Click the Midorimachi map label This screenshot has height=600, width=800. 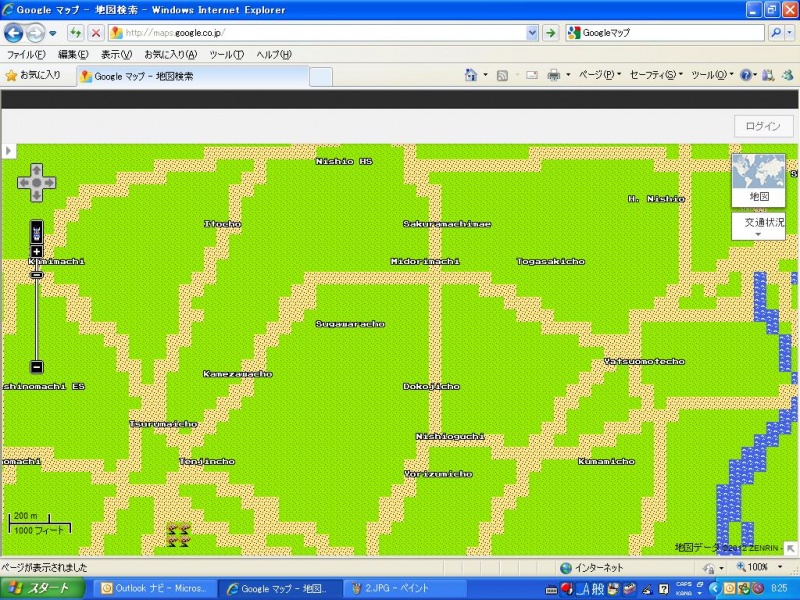[x=425, y=261]
